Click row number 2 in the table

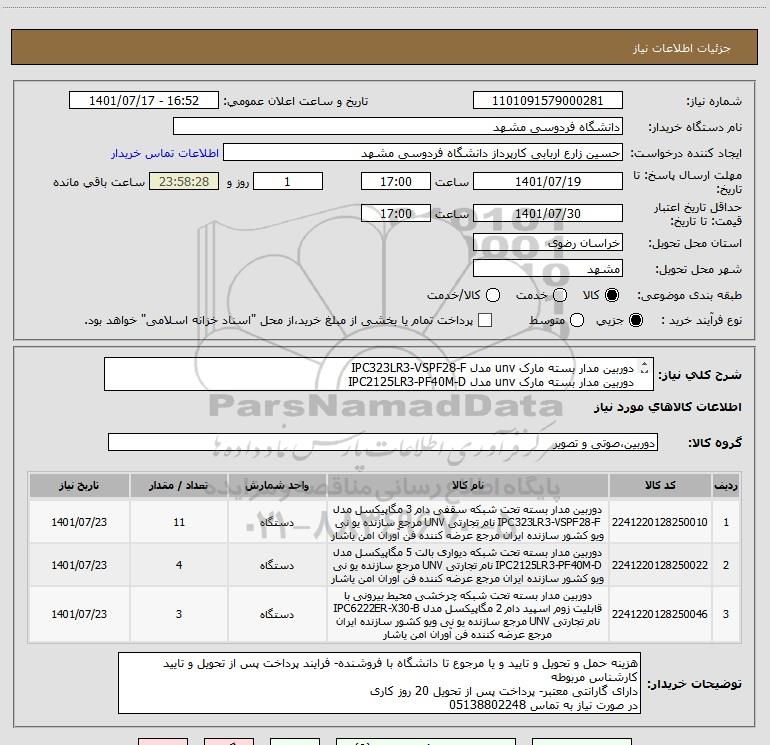click(x=726, y=565)
